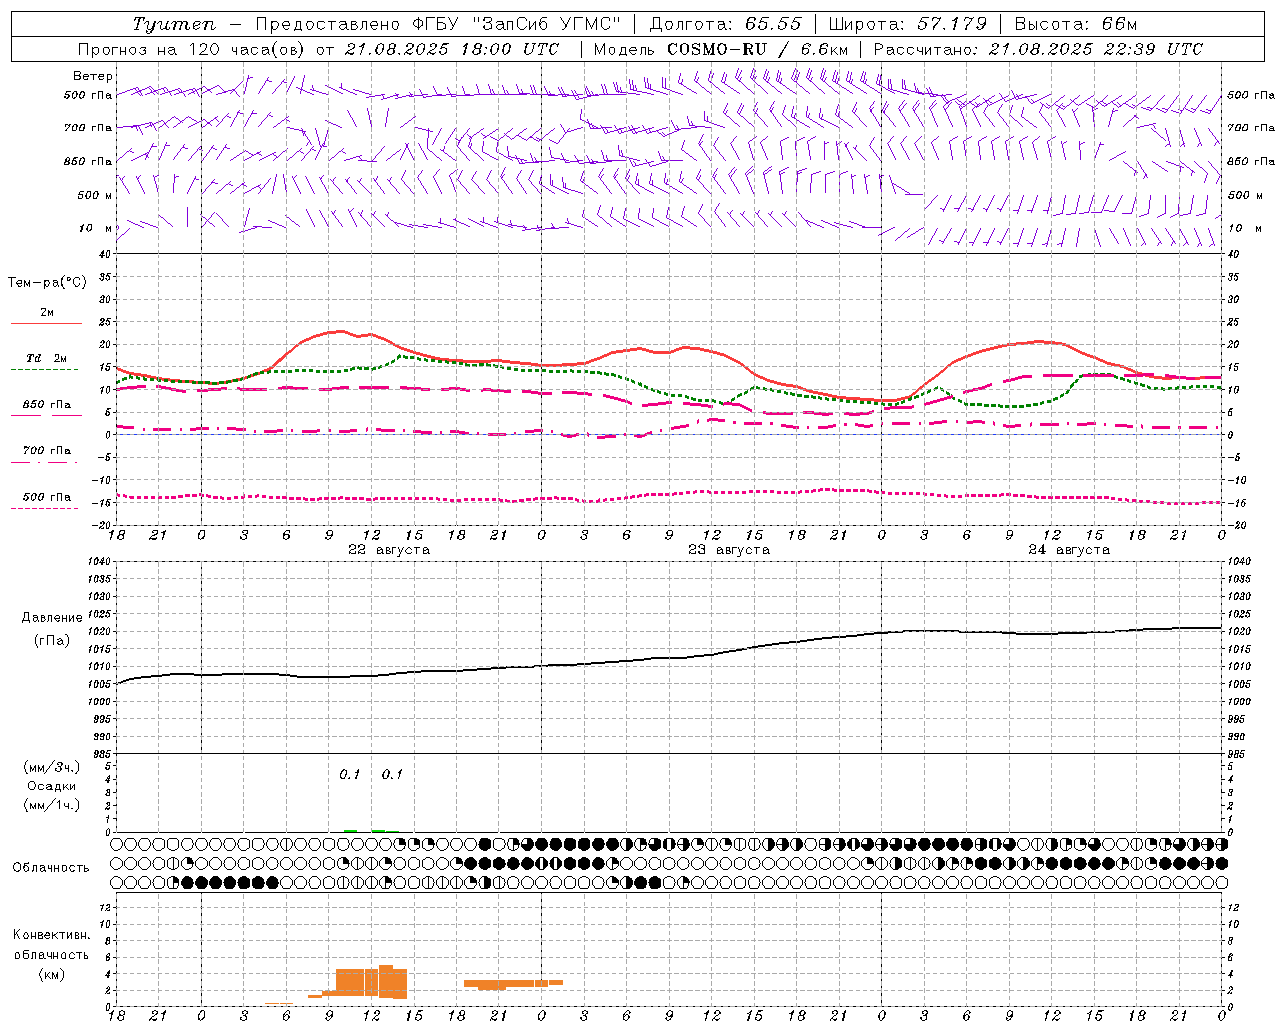This screenshot has width=1280, height=1024.
Task: Click the "Ветер" wind panel label
Action: pos(93,76)
